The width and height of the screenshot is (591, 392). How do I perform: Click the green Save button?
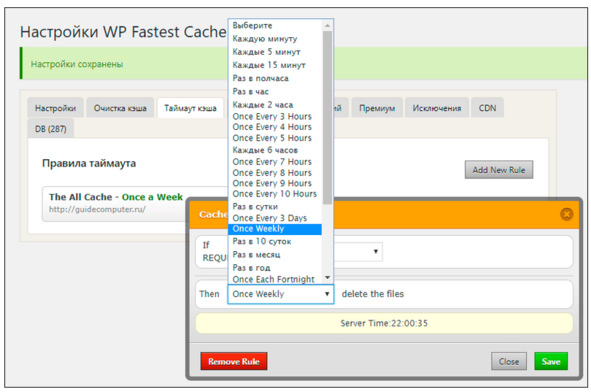tap(551, 361)
